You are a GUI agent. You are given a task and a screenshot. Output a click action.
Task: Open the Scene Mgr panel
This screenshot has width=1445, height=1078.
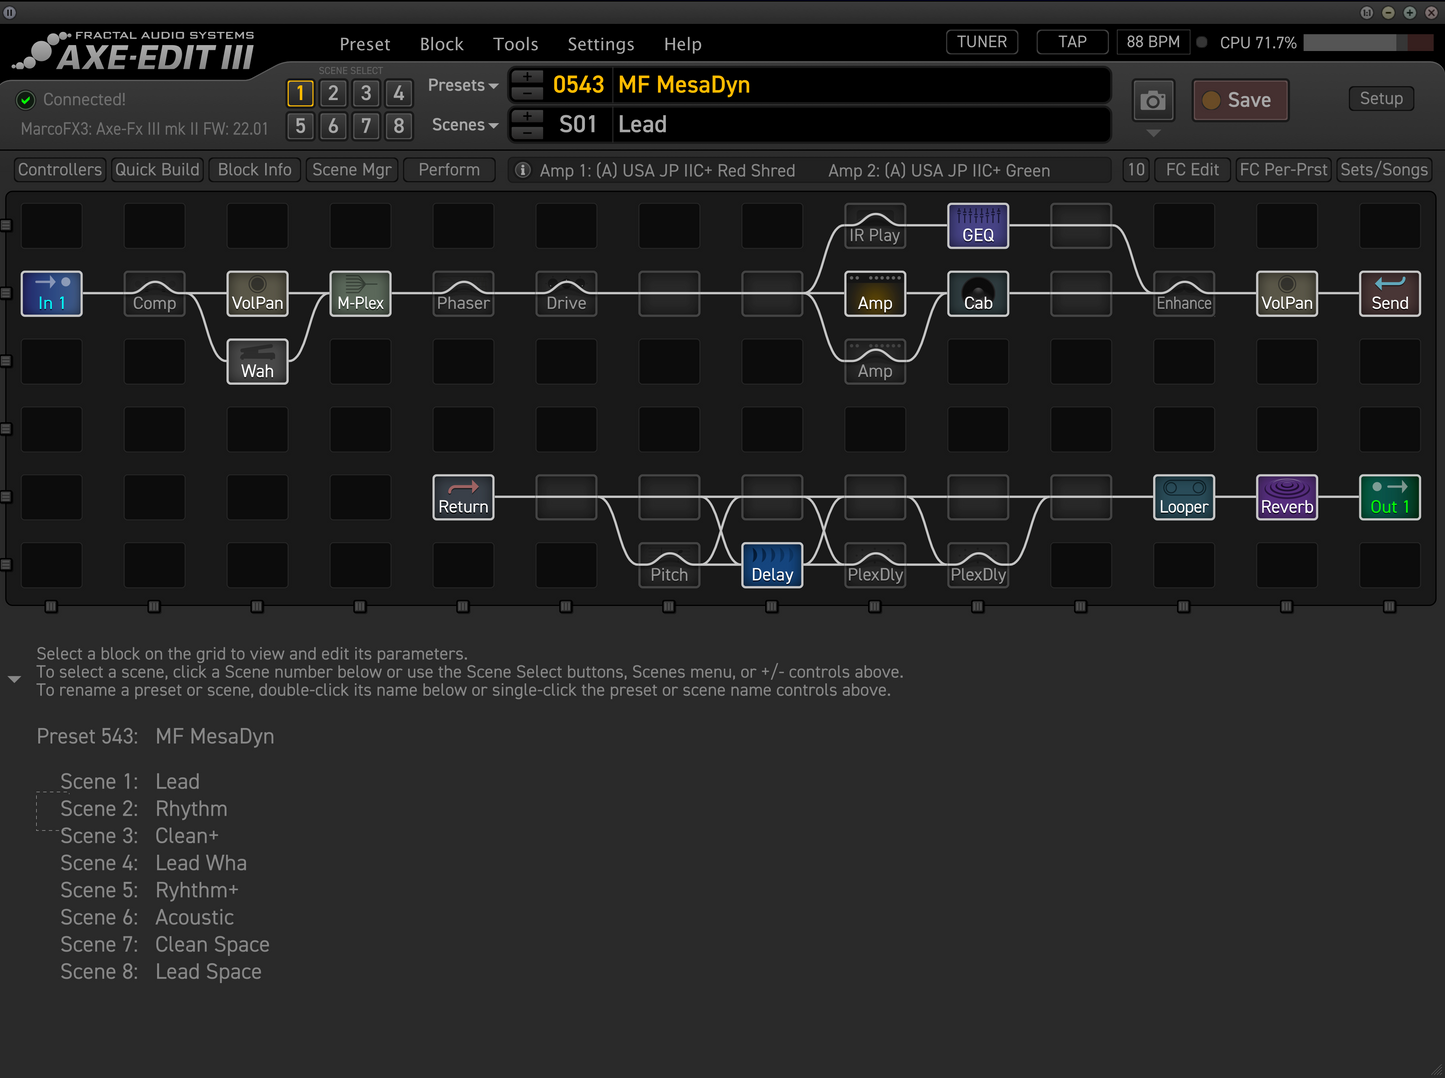[351, 169]
